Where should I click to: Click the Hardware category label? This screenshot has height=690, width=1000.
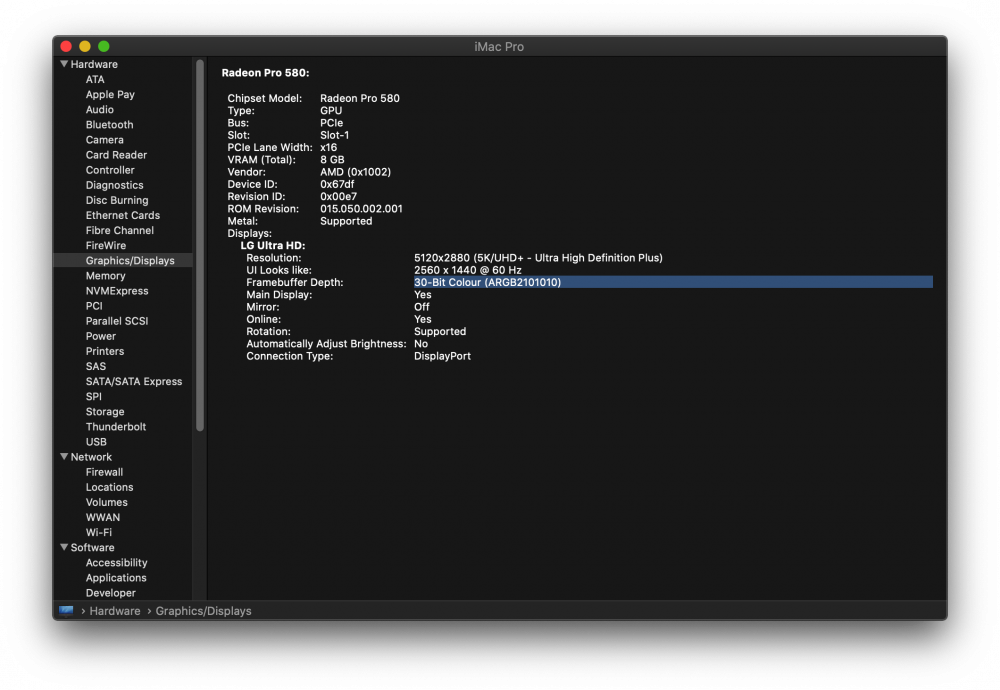[94, 64]
